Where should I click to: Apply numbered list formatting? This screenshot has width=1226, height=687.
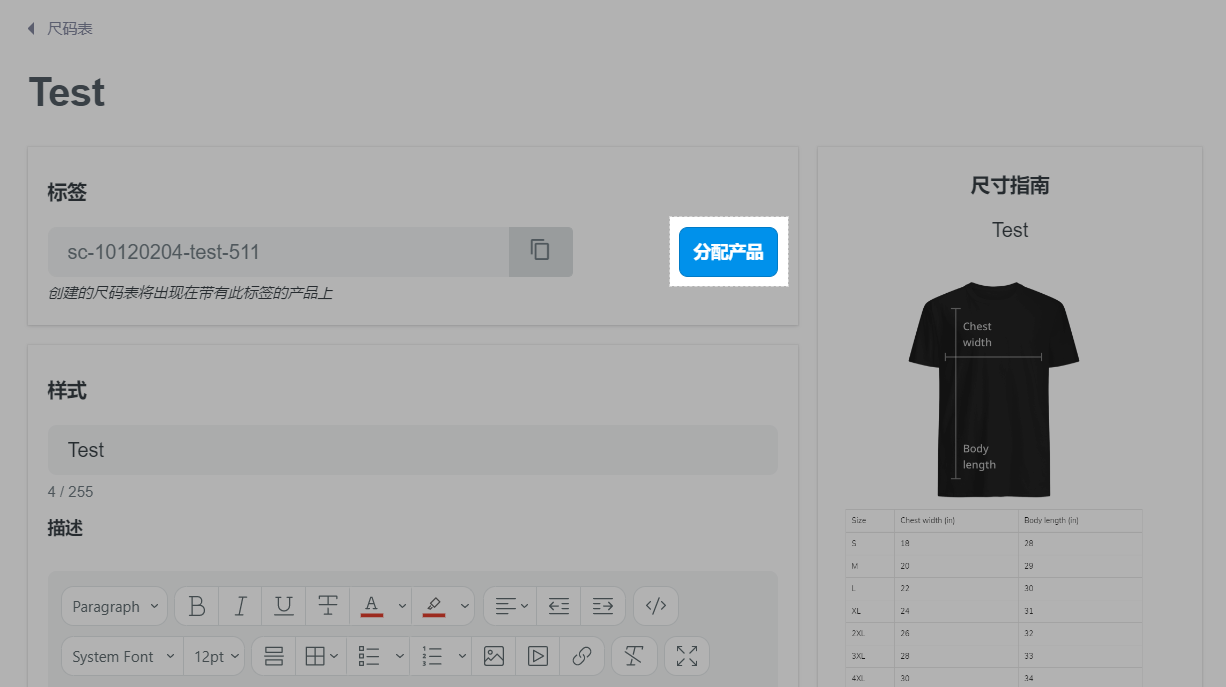point(432,656)
